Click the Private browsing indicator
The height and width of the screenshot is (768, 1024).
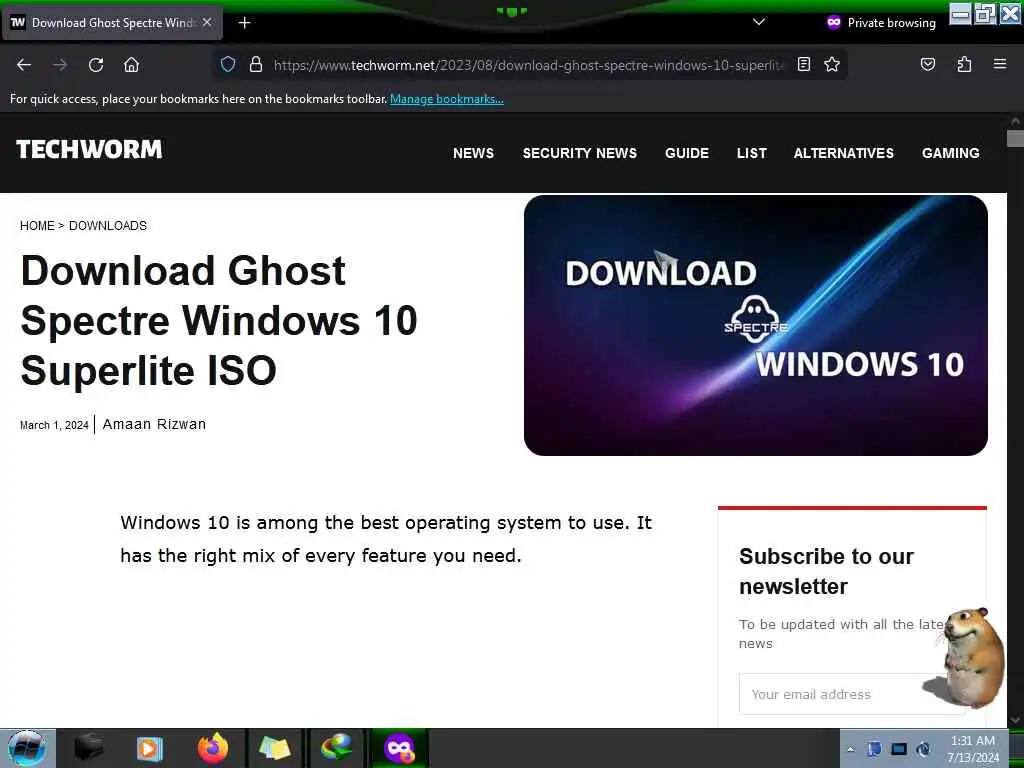click(880, 22)
